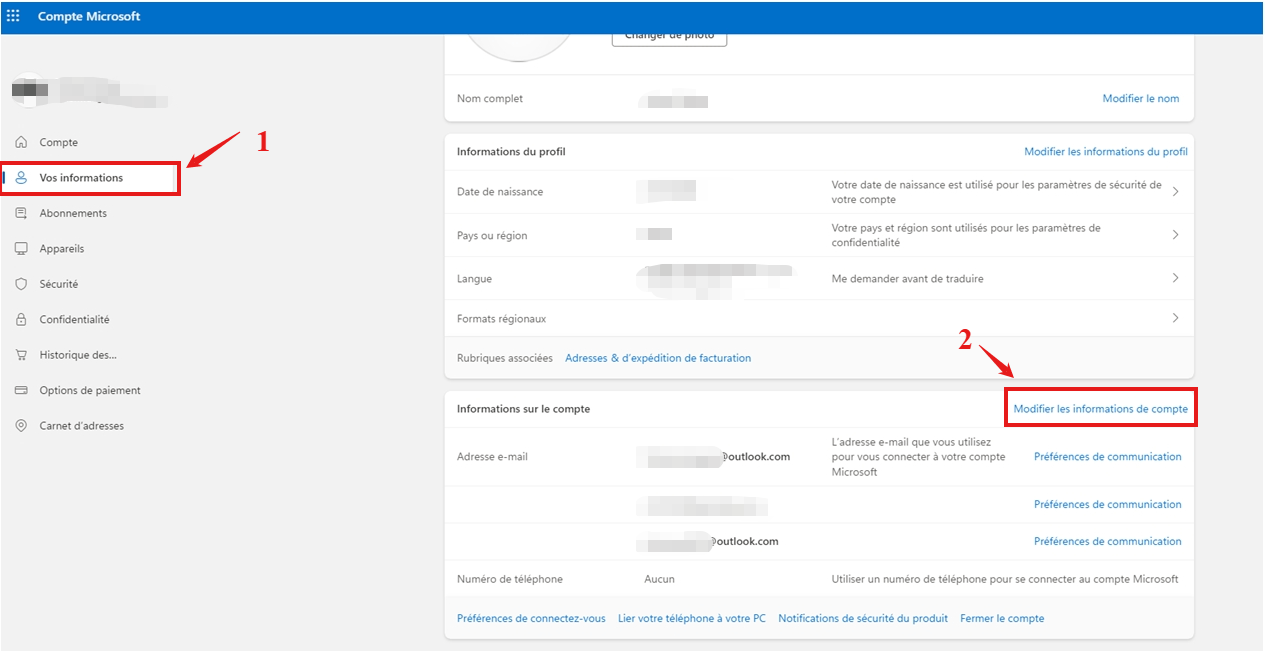The height and width of the screenshot is (651, 1267).
Task: Click Préférences de connectez-vous link
Action: pos(531,619)
